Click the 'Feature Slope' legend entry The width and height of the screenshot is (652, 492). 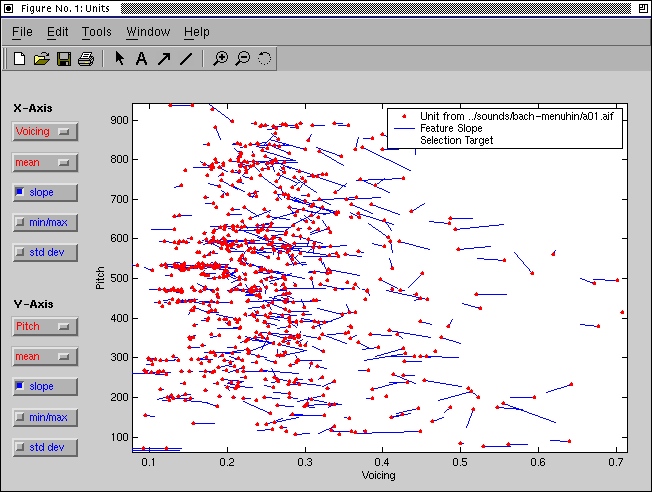pos(451,128)
